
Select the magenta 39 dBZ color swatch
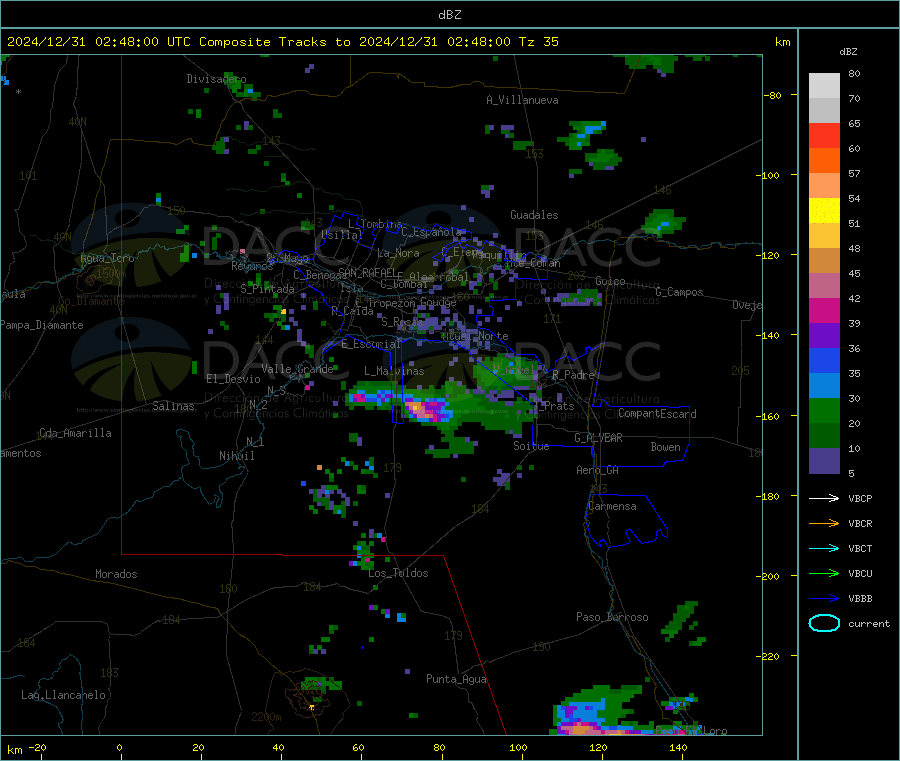pos(824,310)
